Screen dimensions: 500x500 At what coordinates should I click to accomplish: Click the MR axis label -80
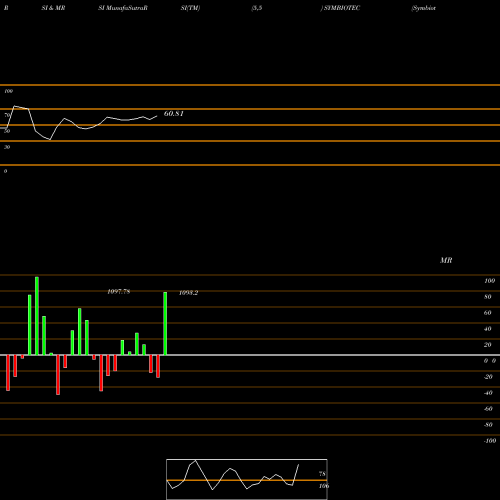488,425
